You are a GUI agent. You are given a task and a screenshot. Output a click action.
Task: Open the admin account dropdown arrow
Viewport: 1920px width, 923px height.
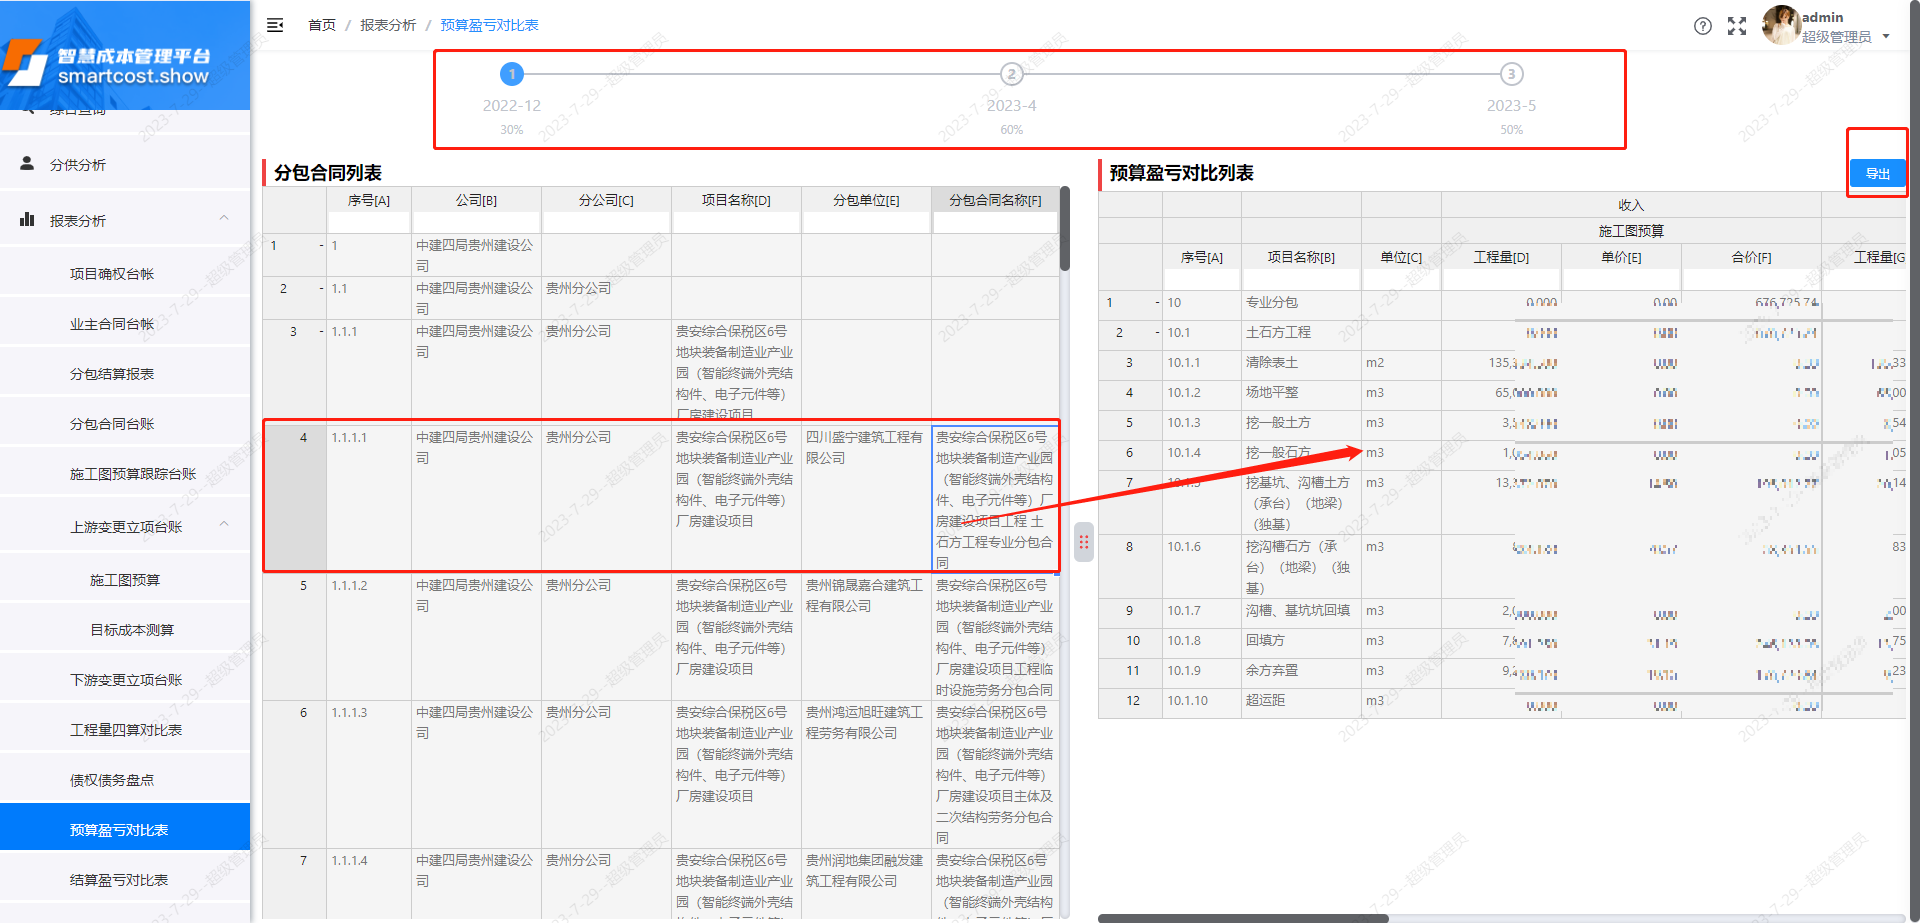click(1886, 35)
